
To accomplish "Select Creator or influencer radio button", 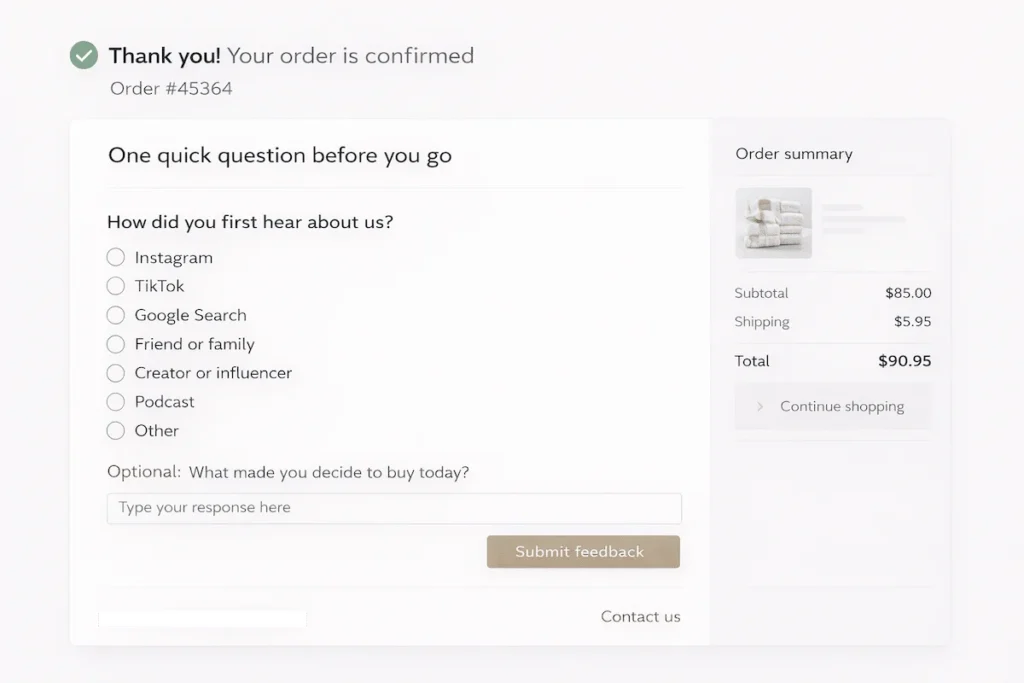I will pyautogui.click(x=116, y=373).
